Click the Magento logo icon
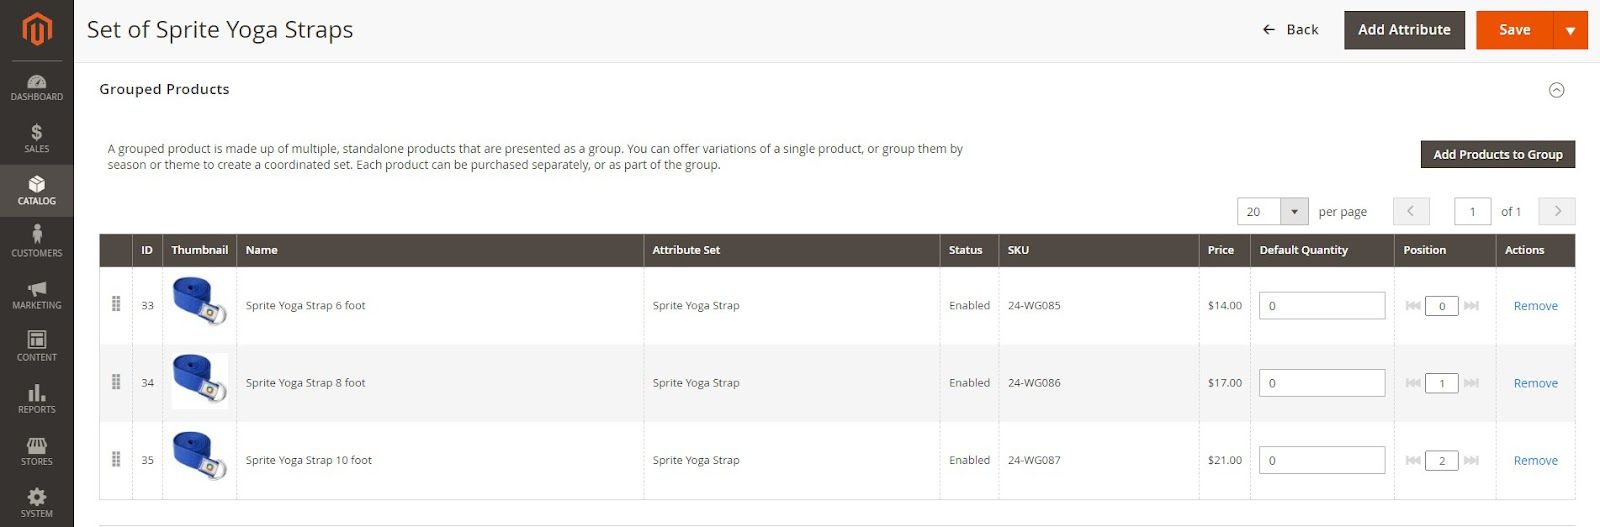This screenshot has width=1600, height=527. pos(36,29)
